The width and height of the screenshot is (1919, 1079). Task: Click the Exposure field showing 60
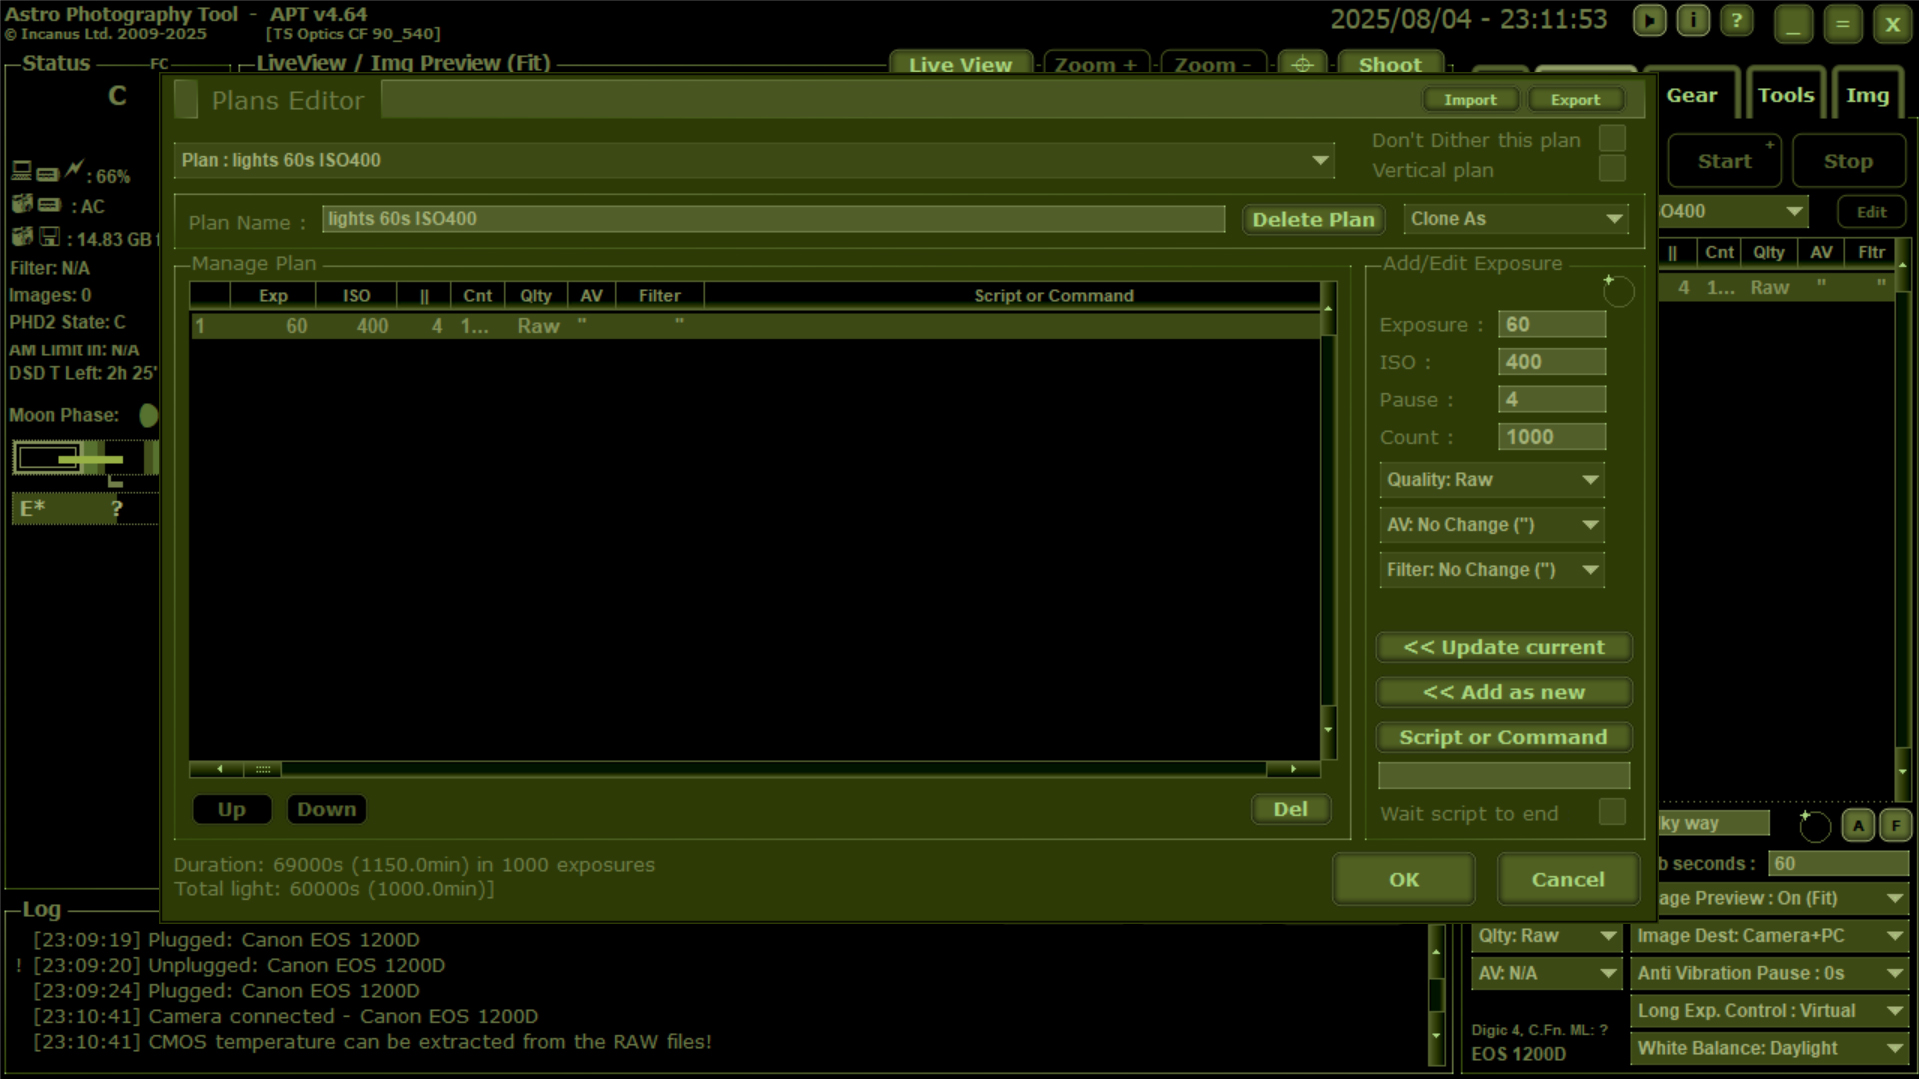[1551, 324]
